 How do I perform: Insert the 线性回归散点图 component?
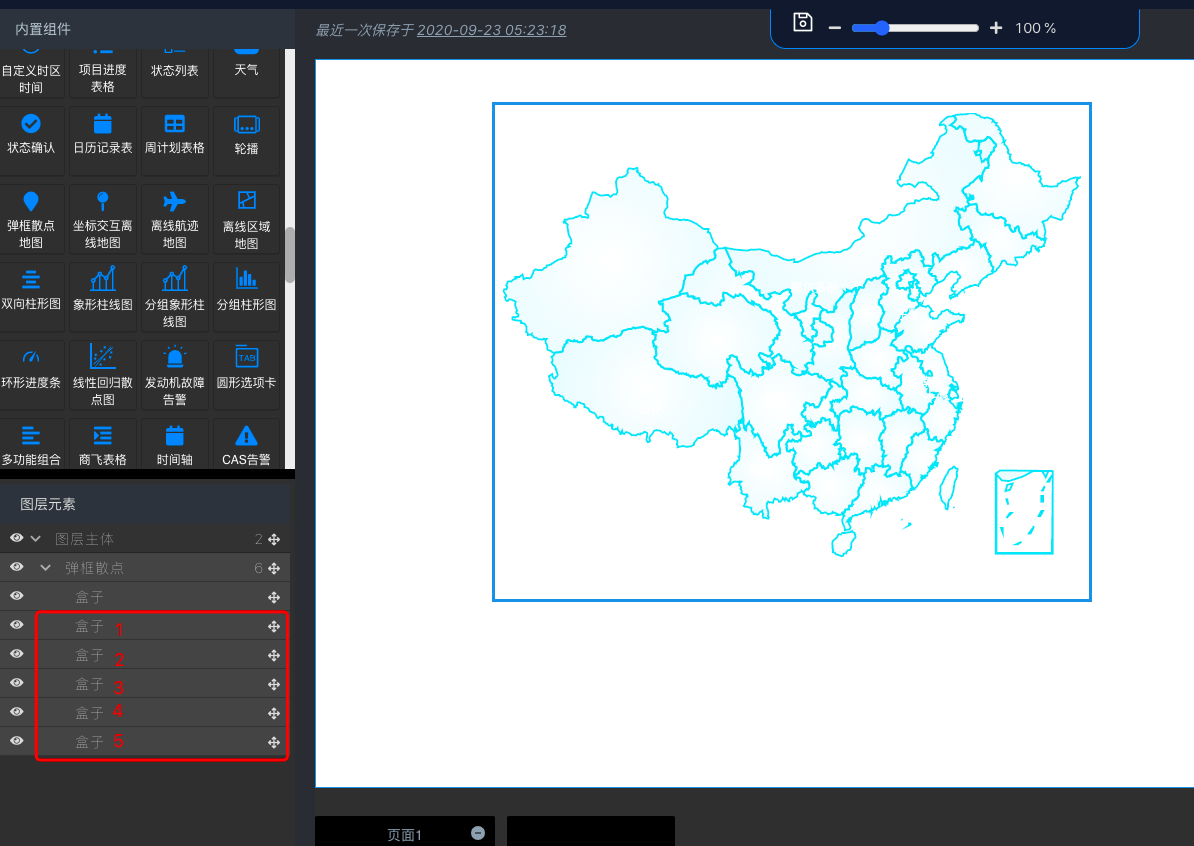coord(103,373)
